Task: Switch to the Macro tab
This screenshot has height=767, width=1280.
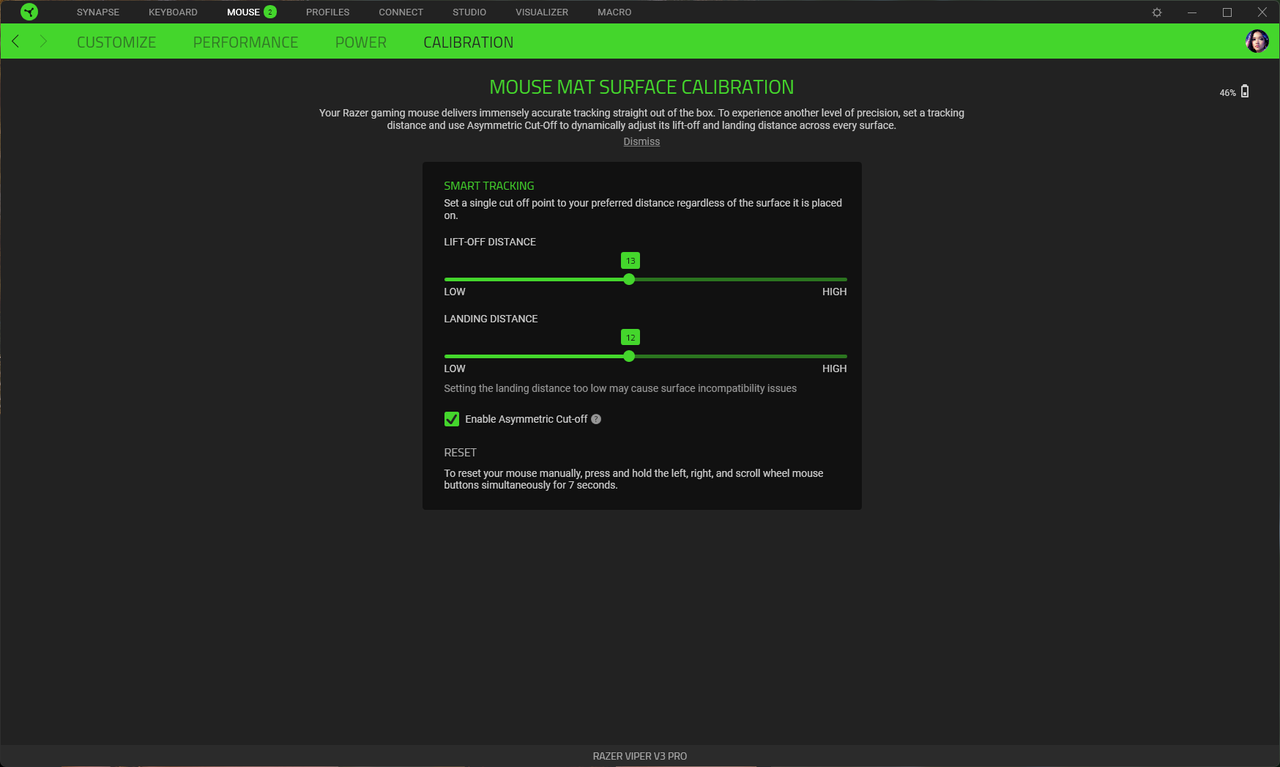Action: [614, 12]
